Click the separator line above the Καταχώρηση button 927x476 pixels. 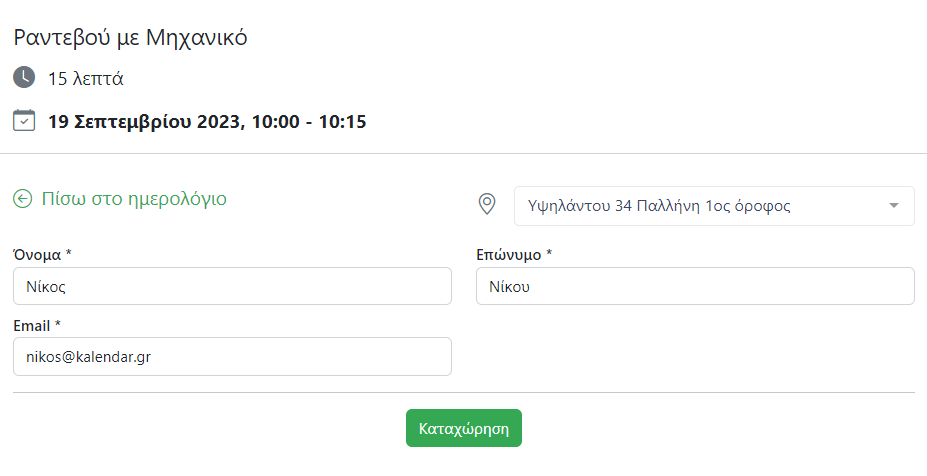point(463,393)
